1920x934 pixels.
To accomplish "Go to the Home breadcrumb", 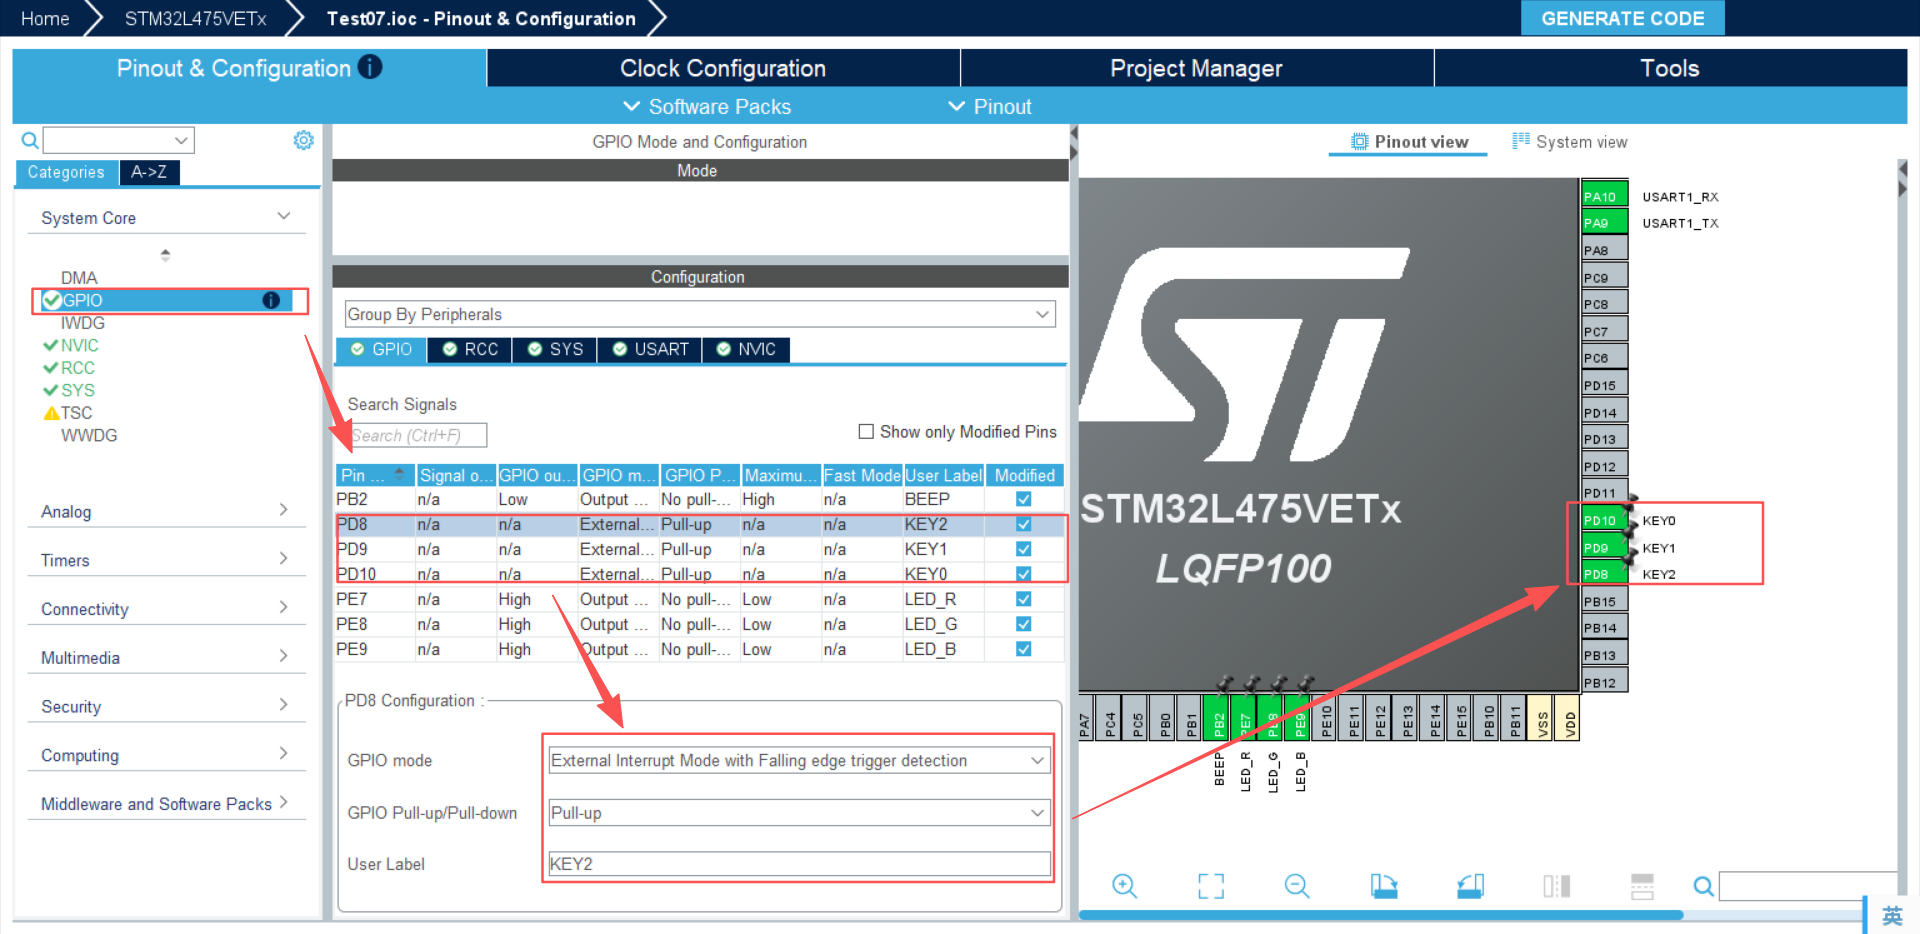I will pyautogui.click(x=45, y=18).
